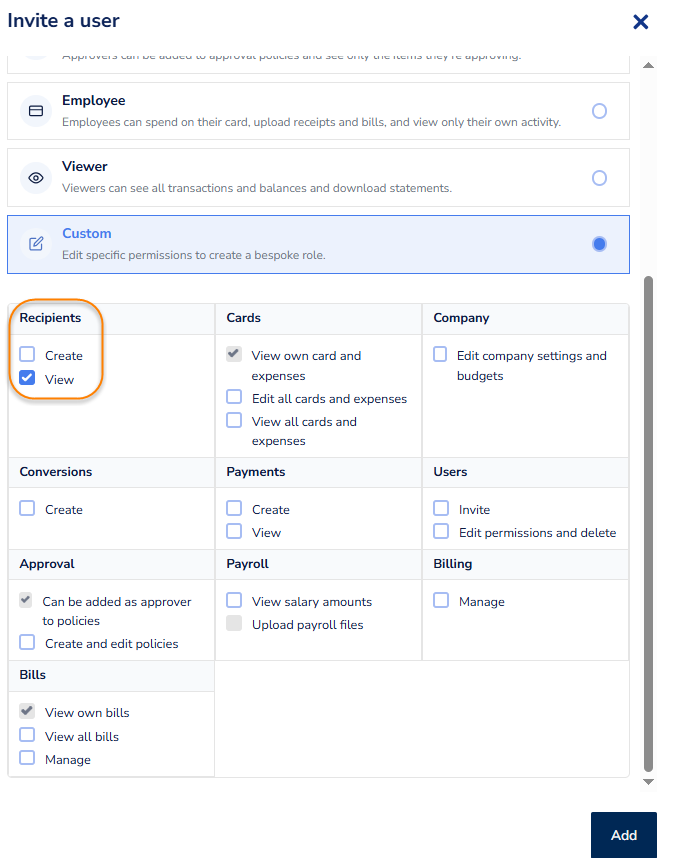674x858 pixels.
Task: Click the scrollbar up arrow
Action: 648,65
